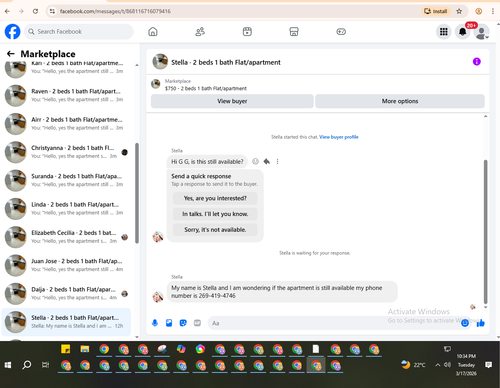This screenshot has width=500, height=388.
Task: Choose a GIF in the composer
Action: (x=197, y=323)
